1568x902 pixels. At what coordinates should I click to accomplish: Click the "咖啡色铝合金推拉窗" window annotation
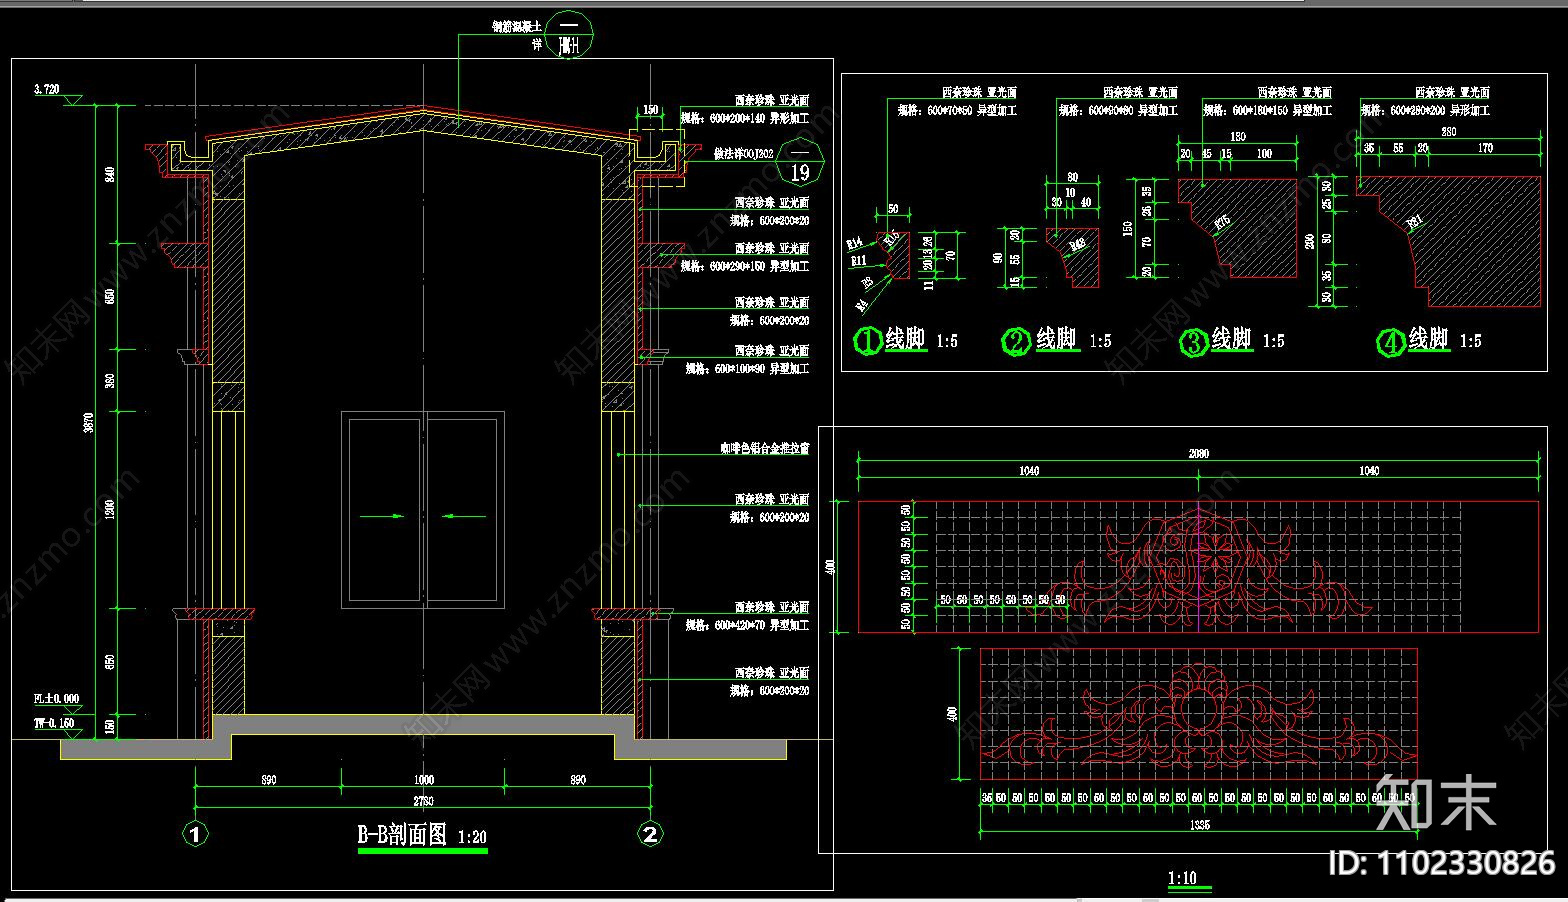[x=764, y=448]
